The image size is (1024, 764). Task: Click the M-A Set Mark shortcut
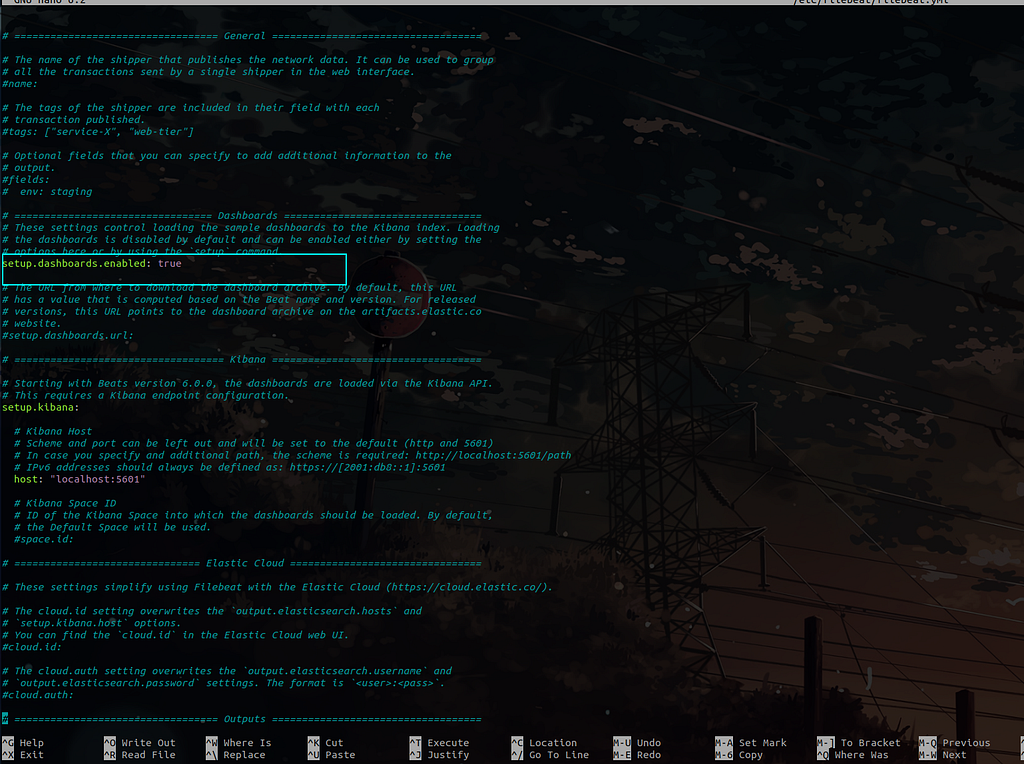click(x=751, y=743)
